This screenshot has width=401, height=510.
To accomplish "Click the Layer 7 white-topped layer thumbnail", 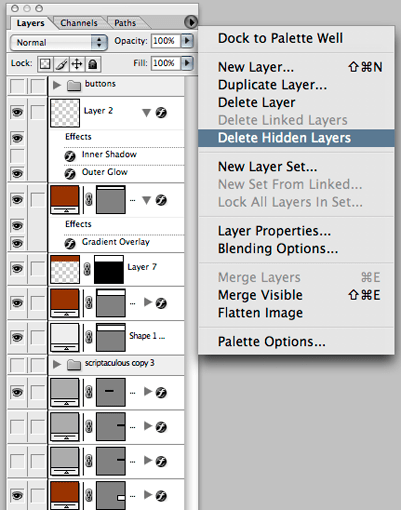I will click(65, 269).
